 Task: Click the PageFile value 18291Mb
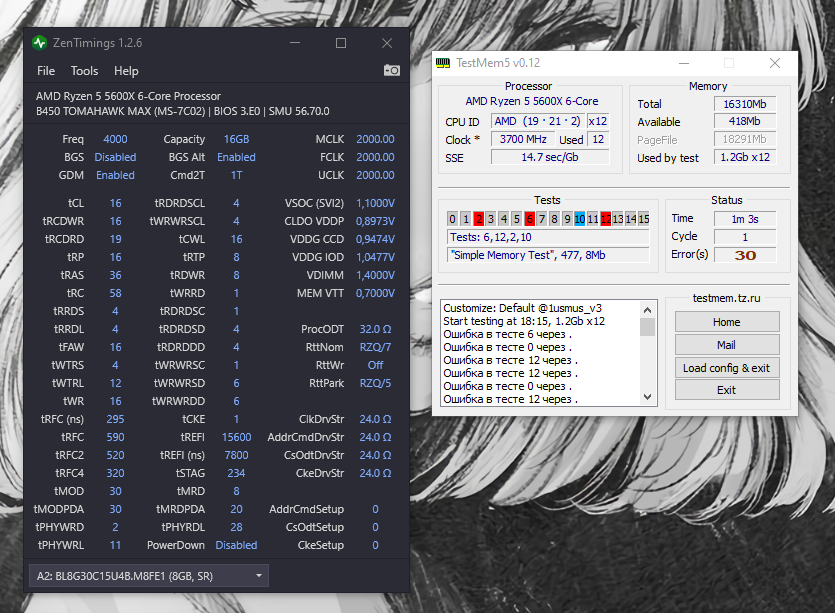point(745,140)
